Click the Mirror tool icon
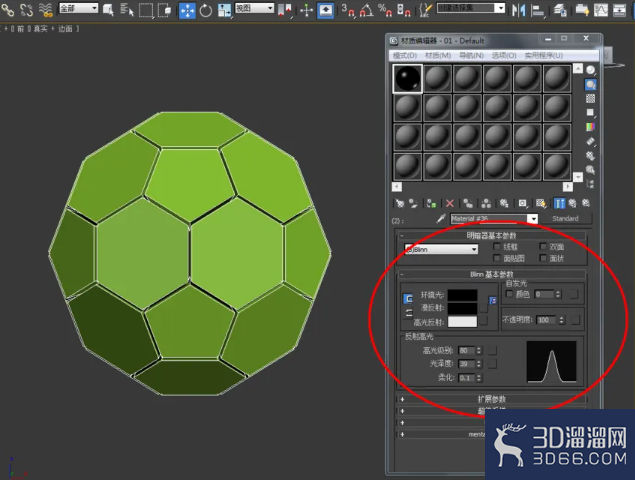Viewport: 635px width, 480px height. (518, 11)
